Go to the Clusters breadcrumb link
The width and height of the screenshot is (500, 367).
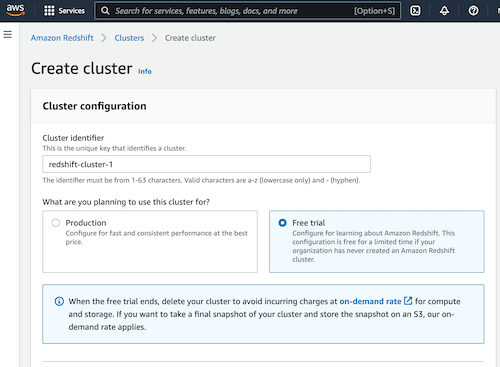click(129, 38)
